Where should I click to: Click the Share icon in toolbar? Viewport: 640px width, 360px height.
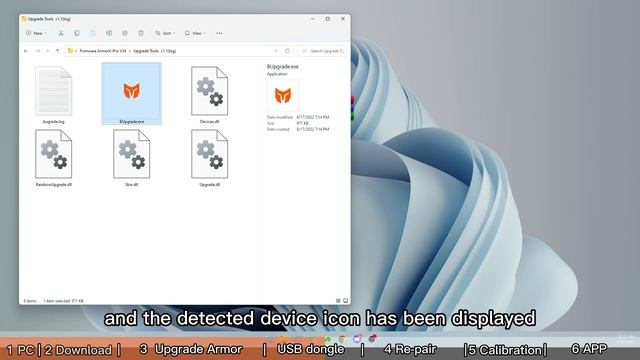coord(125,33)
